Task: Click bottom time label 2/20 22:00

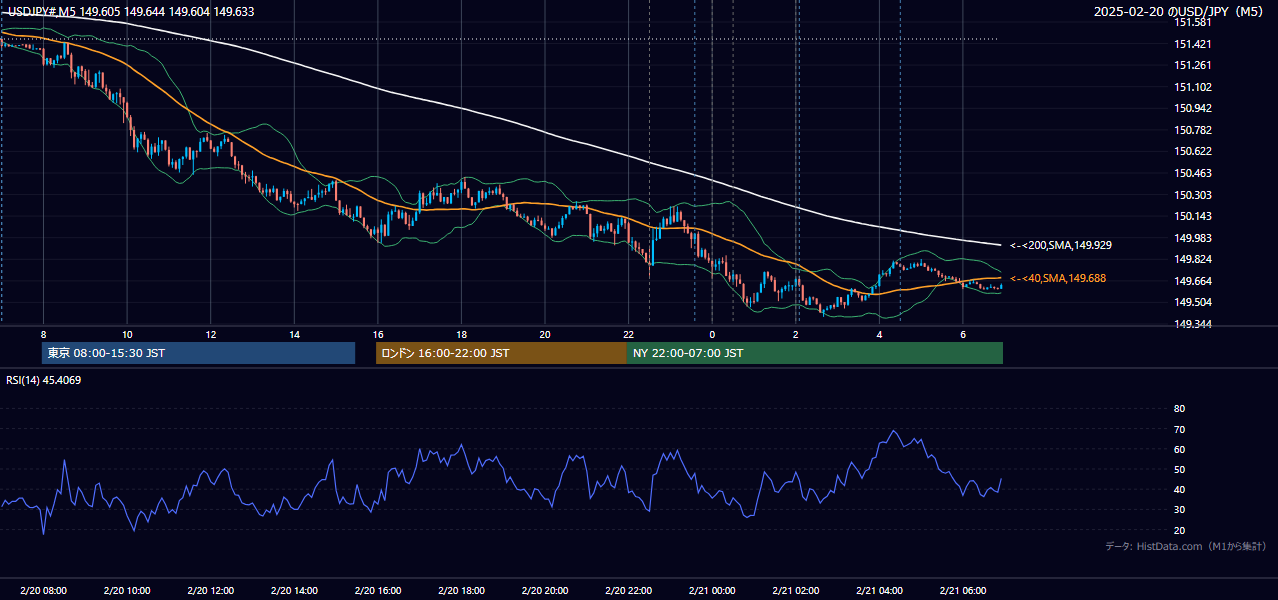Action: [x=628, y=590]
